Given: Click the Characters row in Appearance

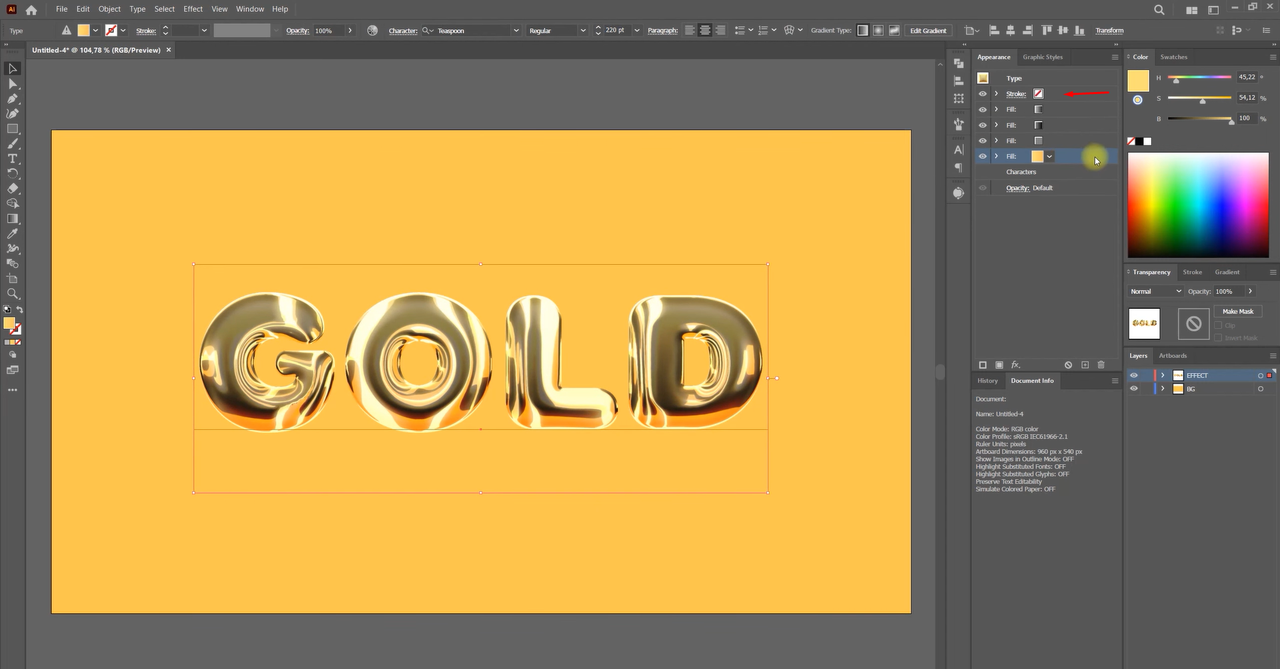Looking at the screenshot, I should [x=1047, y=172].
